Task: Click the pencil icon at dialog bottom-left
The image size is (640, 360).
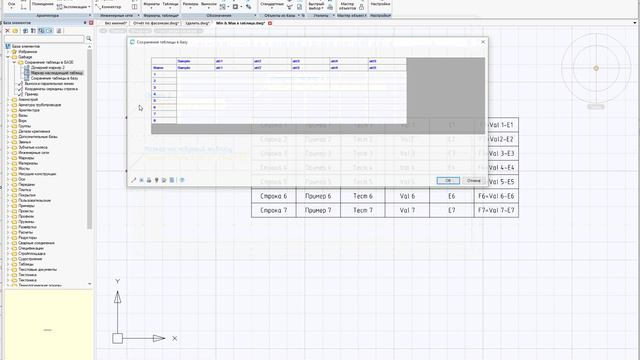Action: [x=133, y=180]
